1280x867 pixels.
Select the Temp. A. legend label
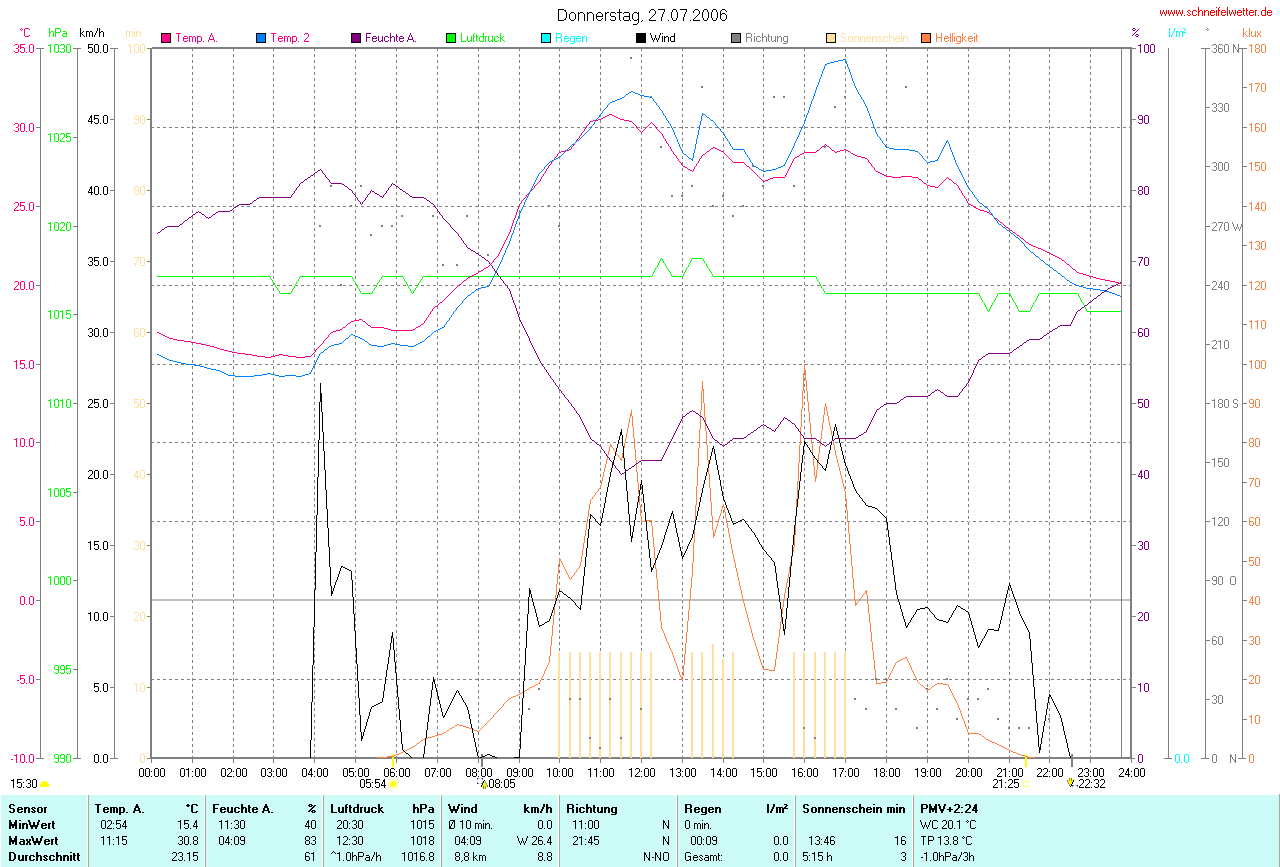[196, 38]
